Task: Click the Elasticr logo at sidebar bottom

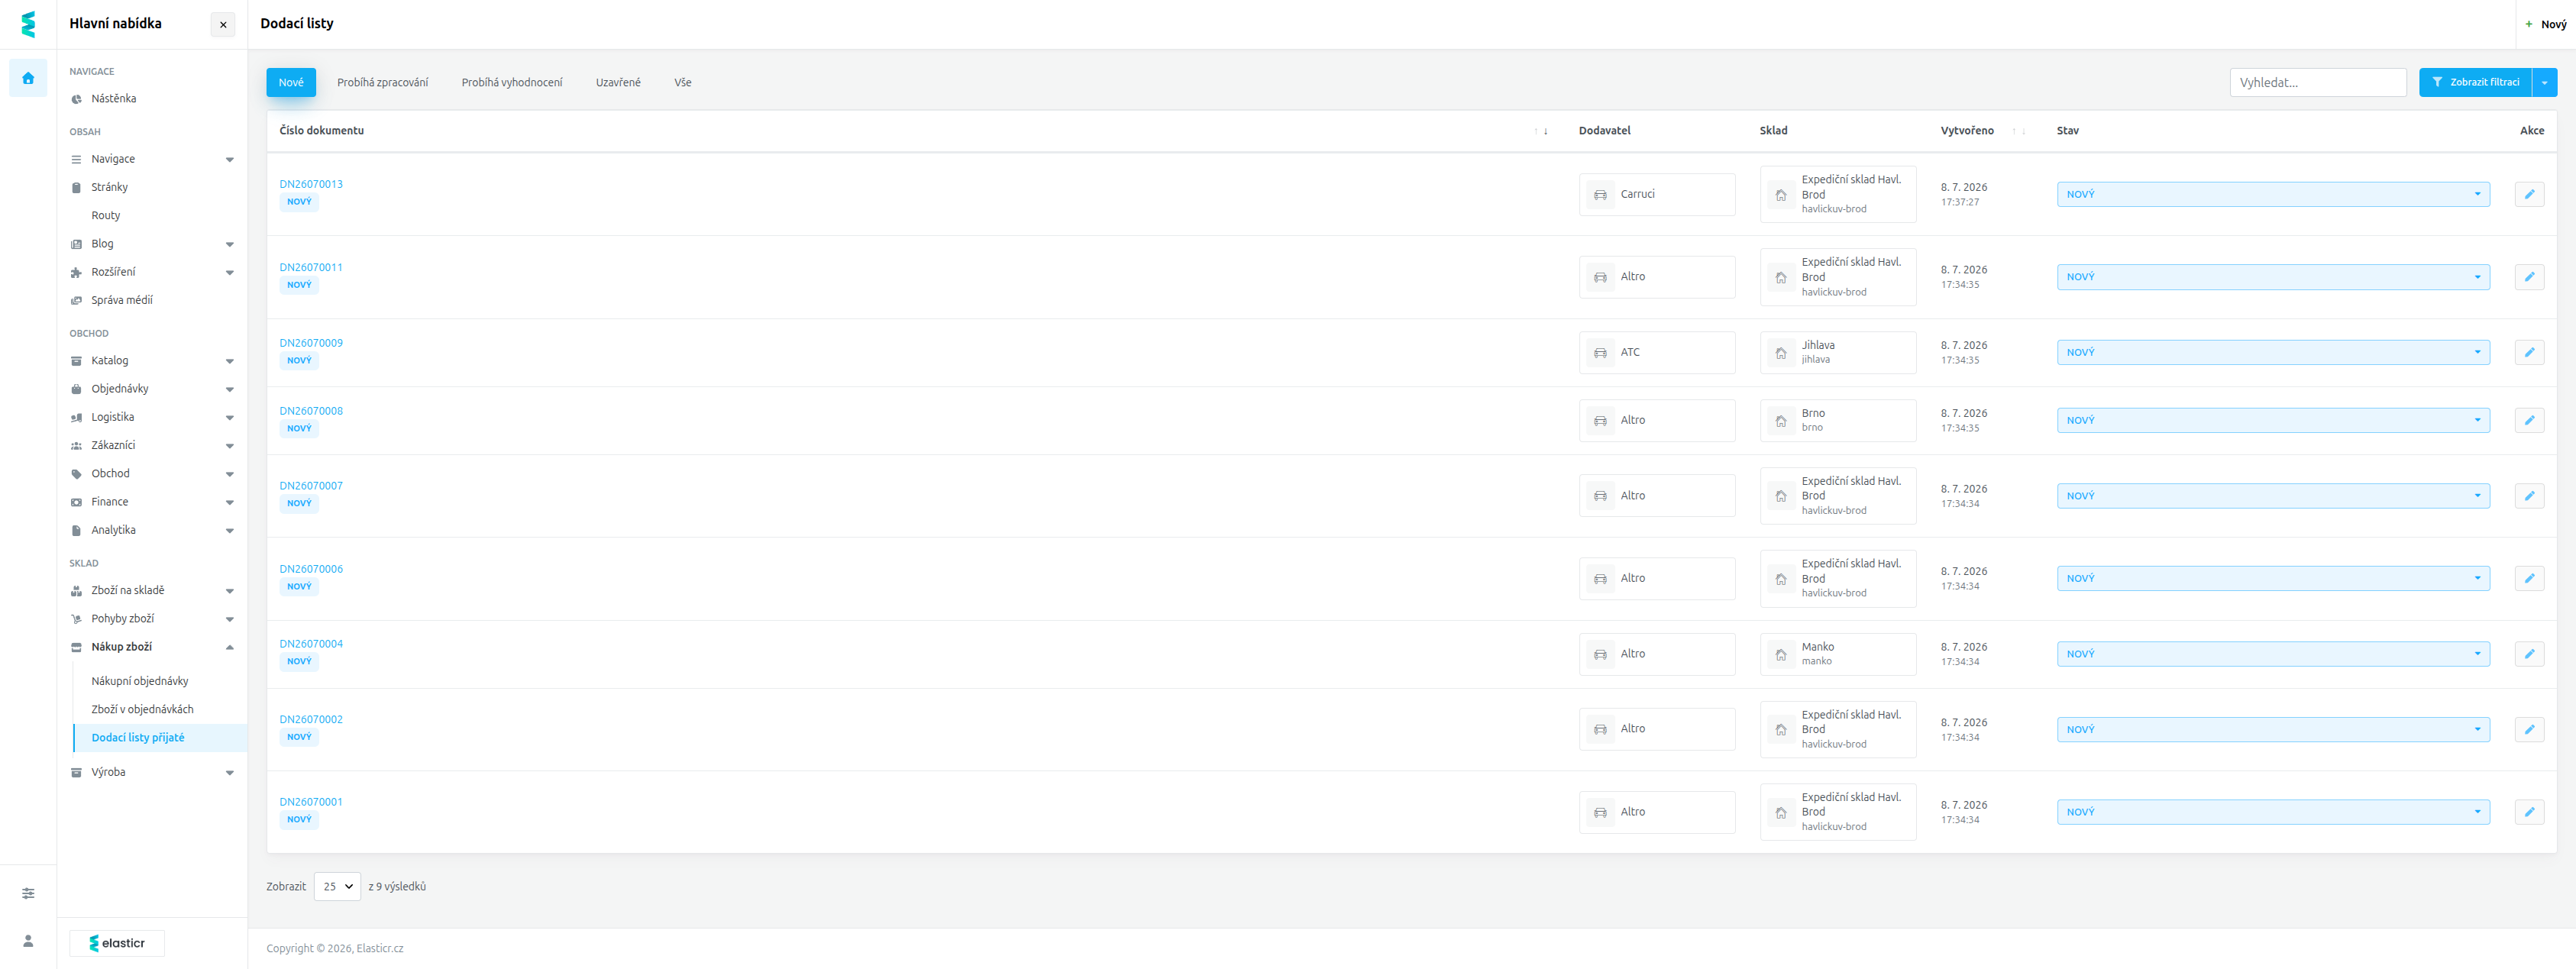Action: (117, 943)
